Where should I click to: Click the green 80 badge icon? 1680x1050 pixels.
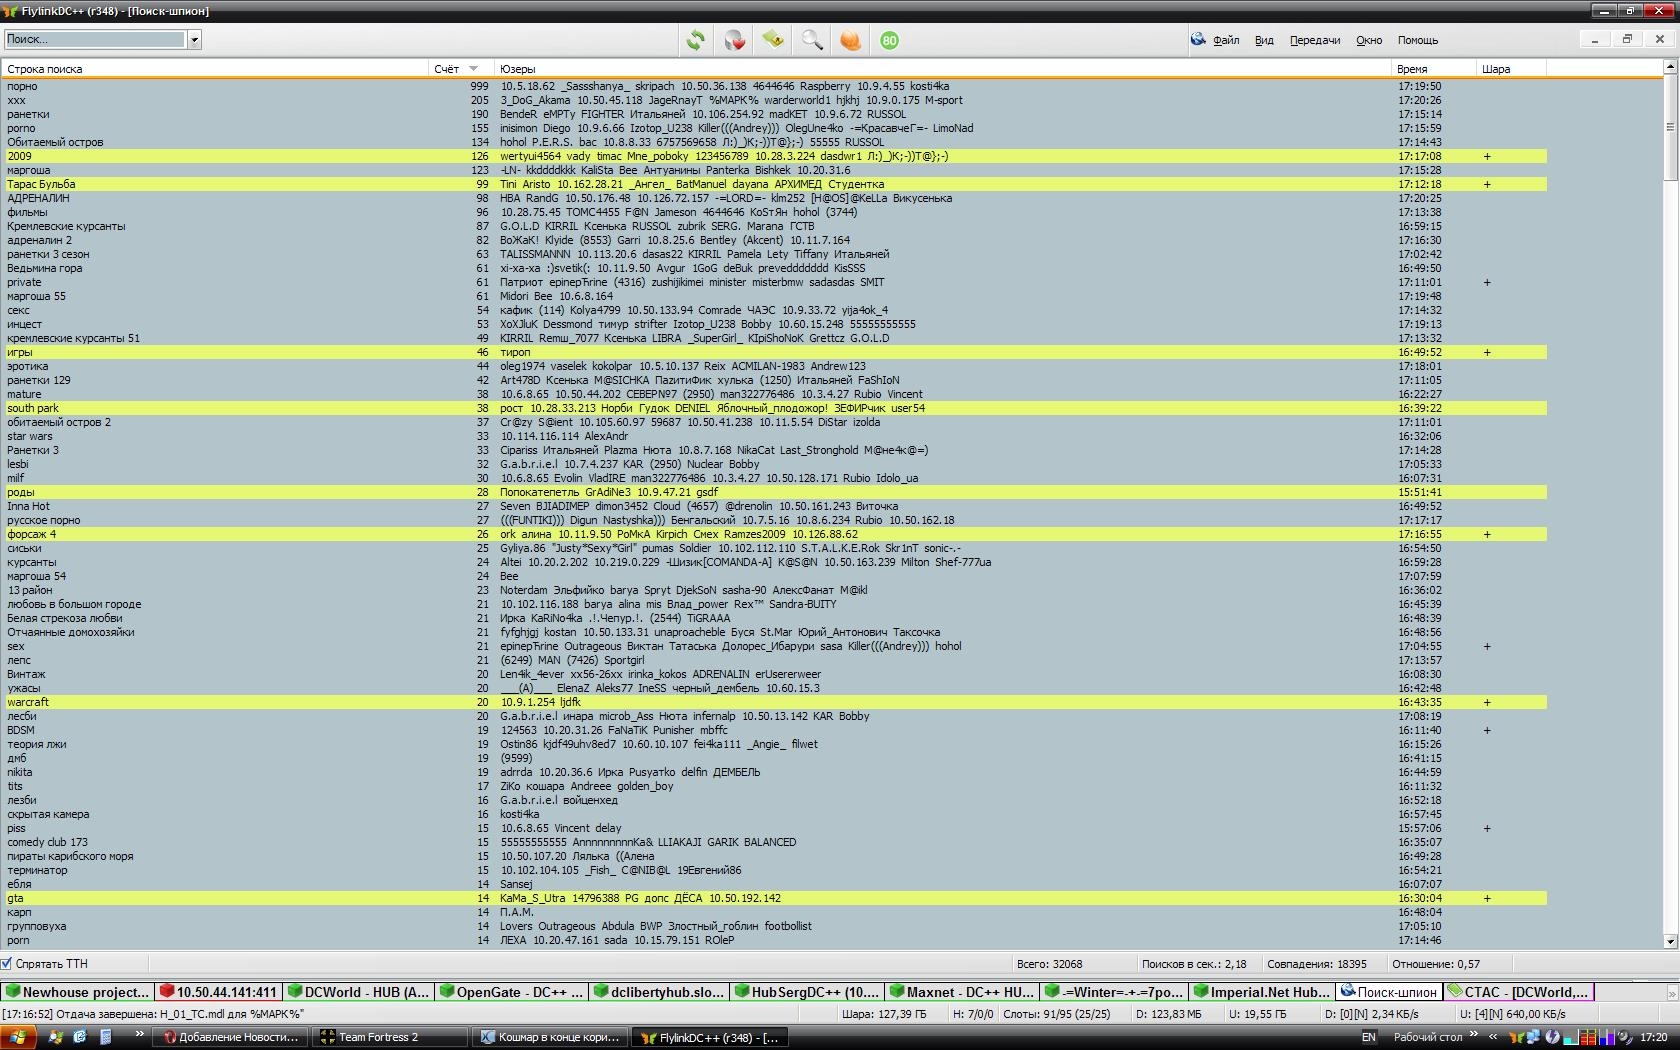pyautogui.click(x=889, y=40)
